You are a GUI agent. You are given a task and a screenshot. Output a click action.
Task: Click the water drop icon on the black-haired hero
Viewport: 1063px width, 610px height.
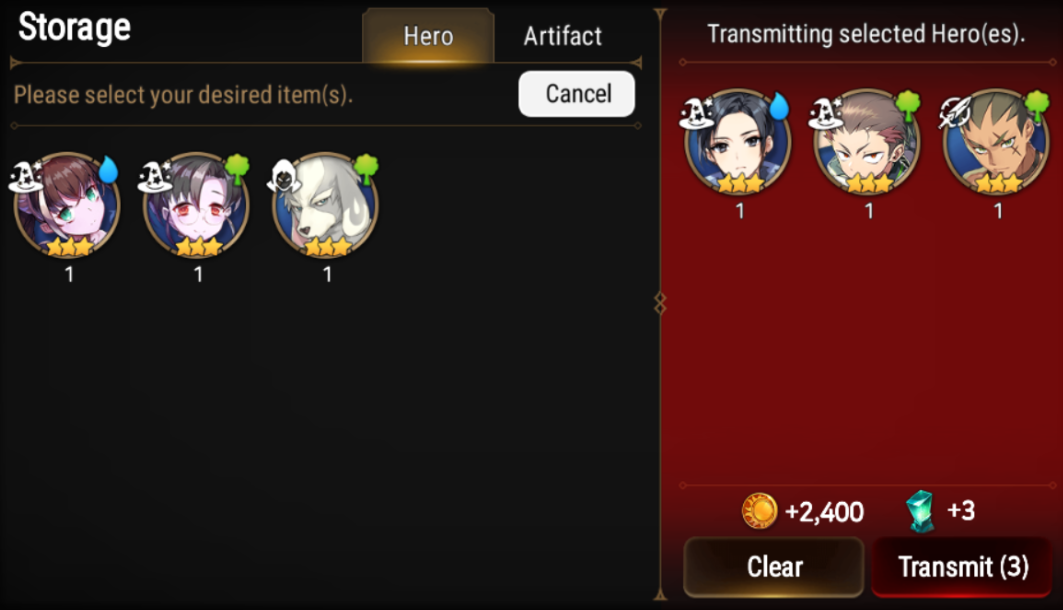coord(779,106)
